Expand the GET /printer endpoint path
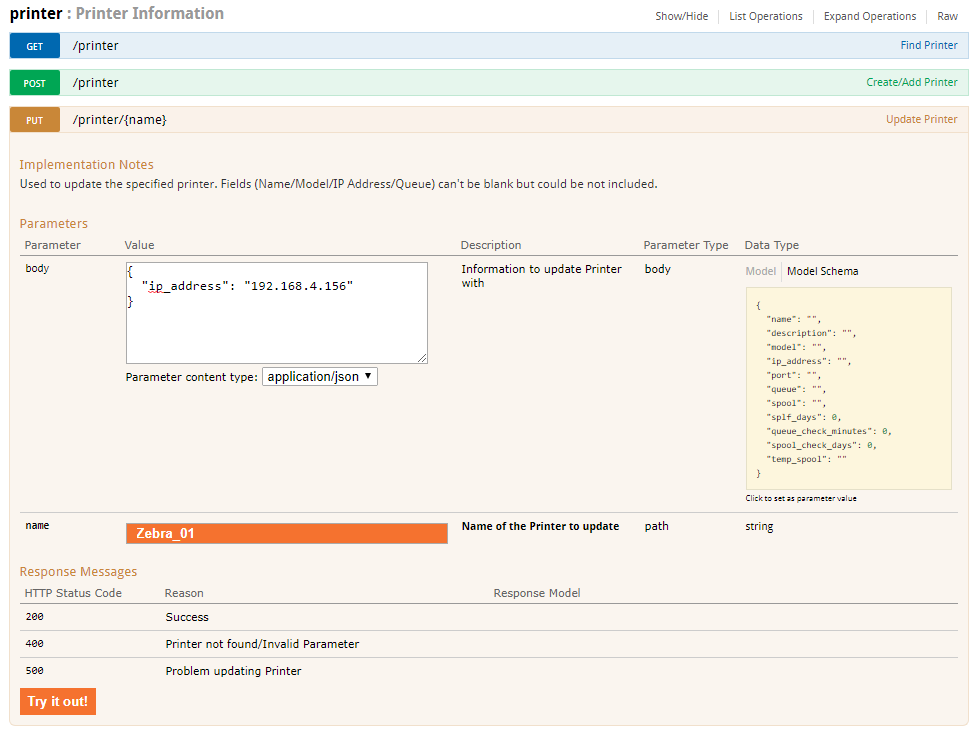Screen dimensions: 980x735 pyautogui.click(x=96, y=46)
